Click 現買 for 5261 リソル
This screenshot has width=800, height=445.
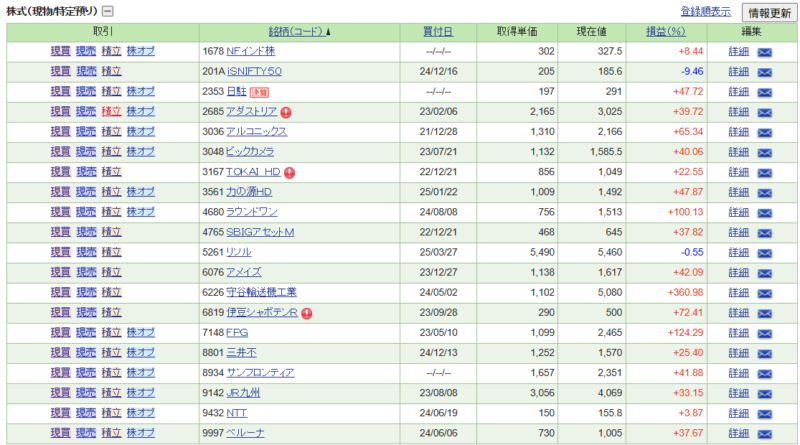[x=60, y=252]
